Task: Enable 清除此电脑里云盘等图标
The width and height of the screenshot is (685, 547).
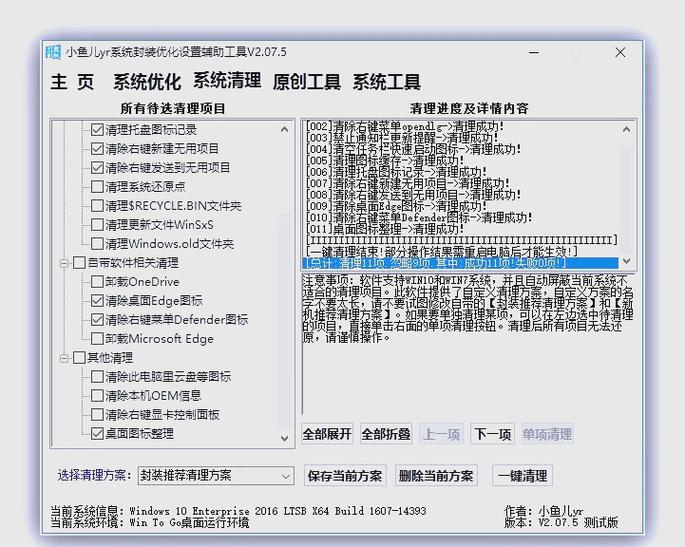Action: 97,377
